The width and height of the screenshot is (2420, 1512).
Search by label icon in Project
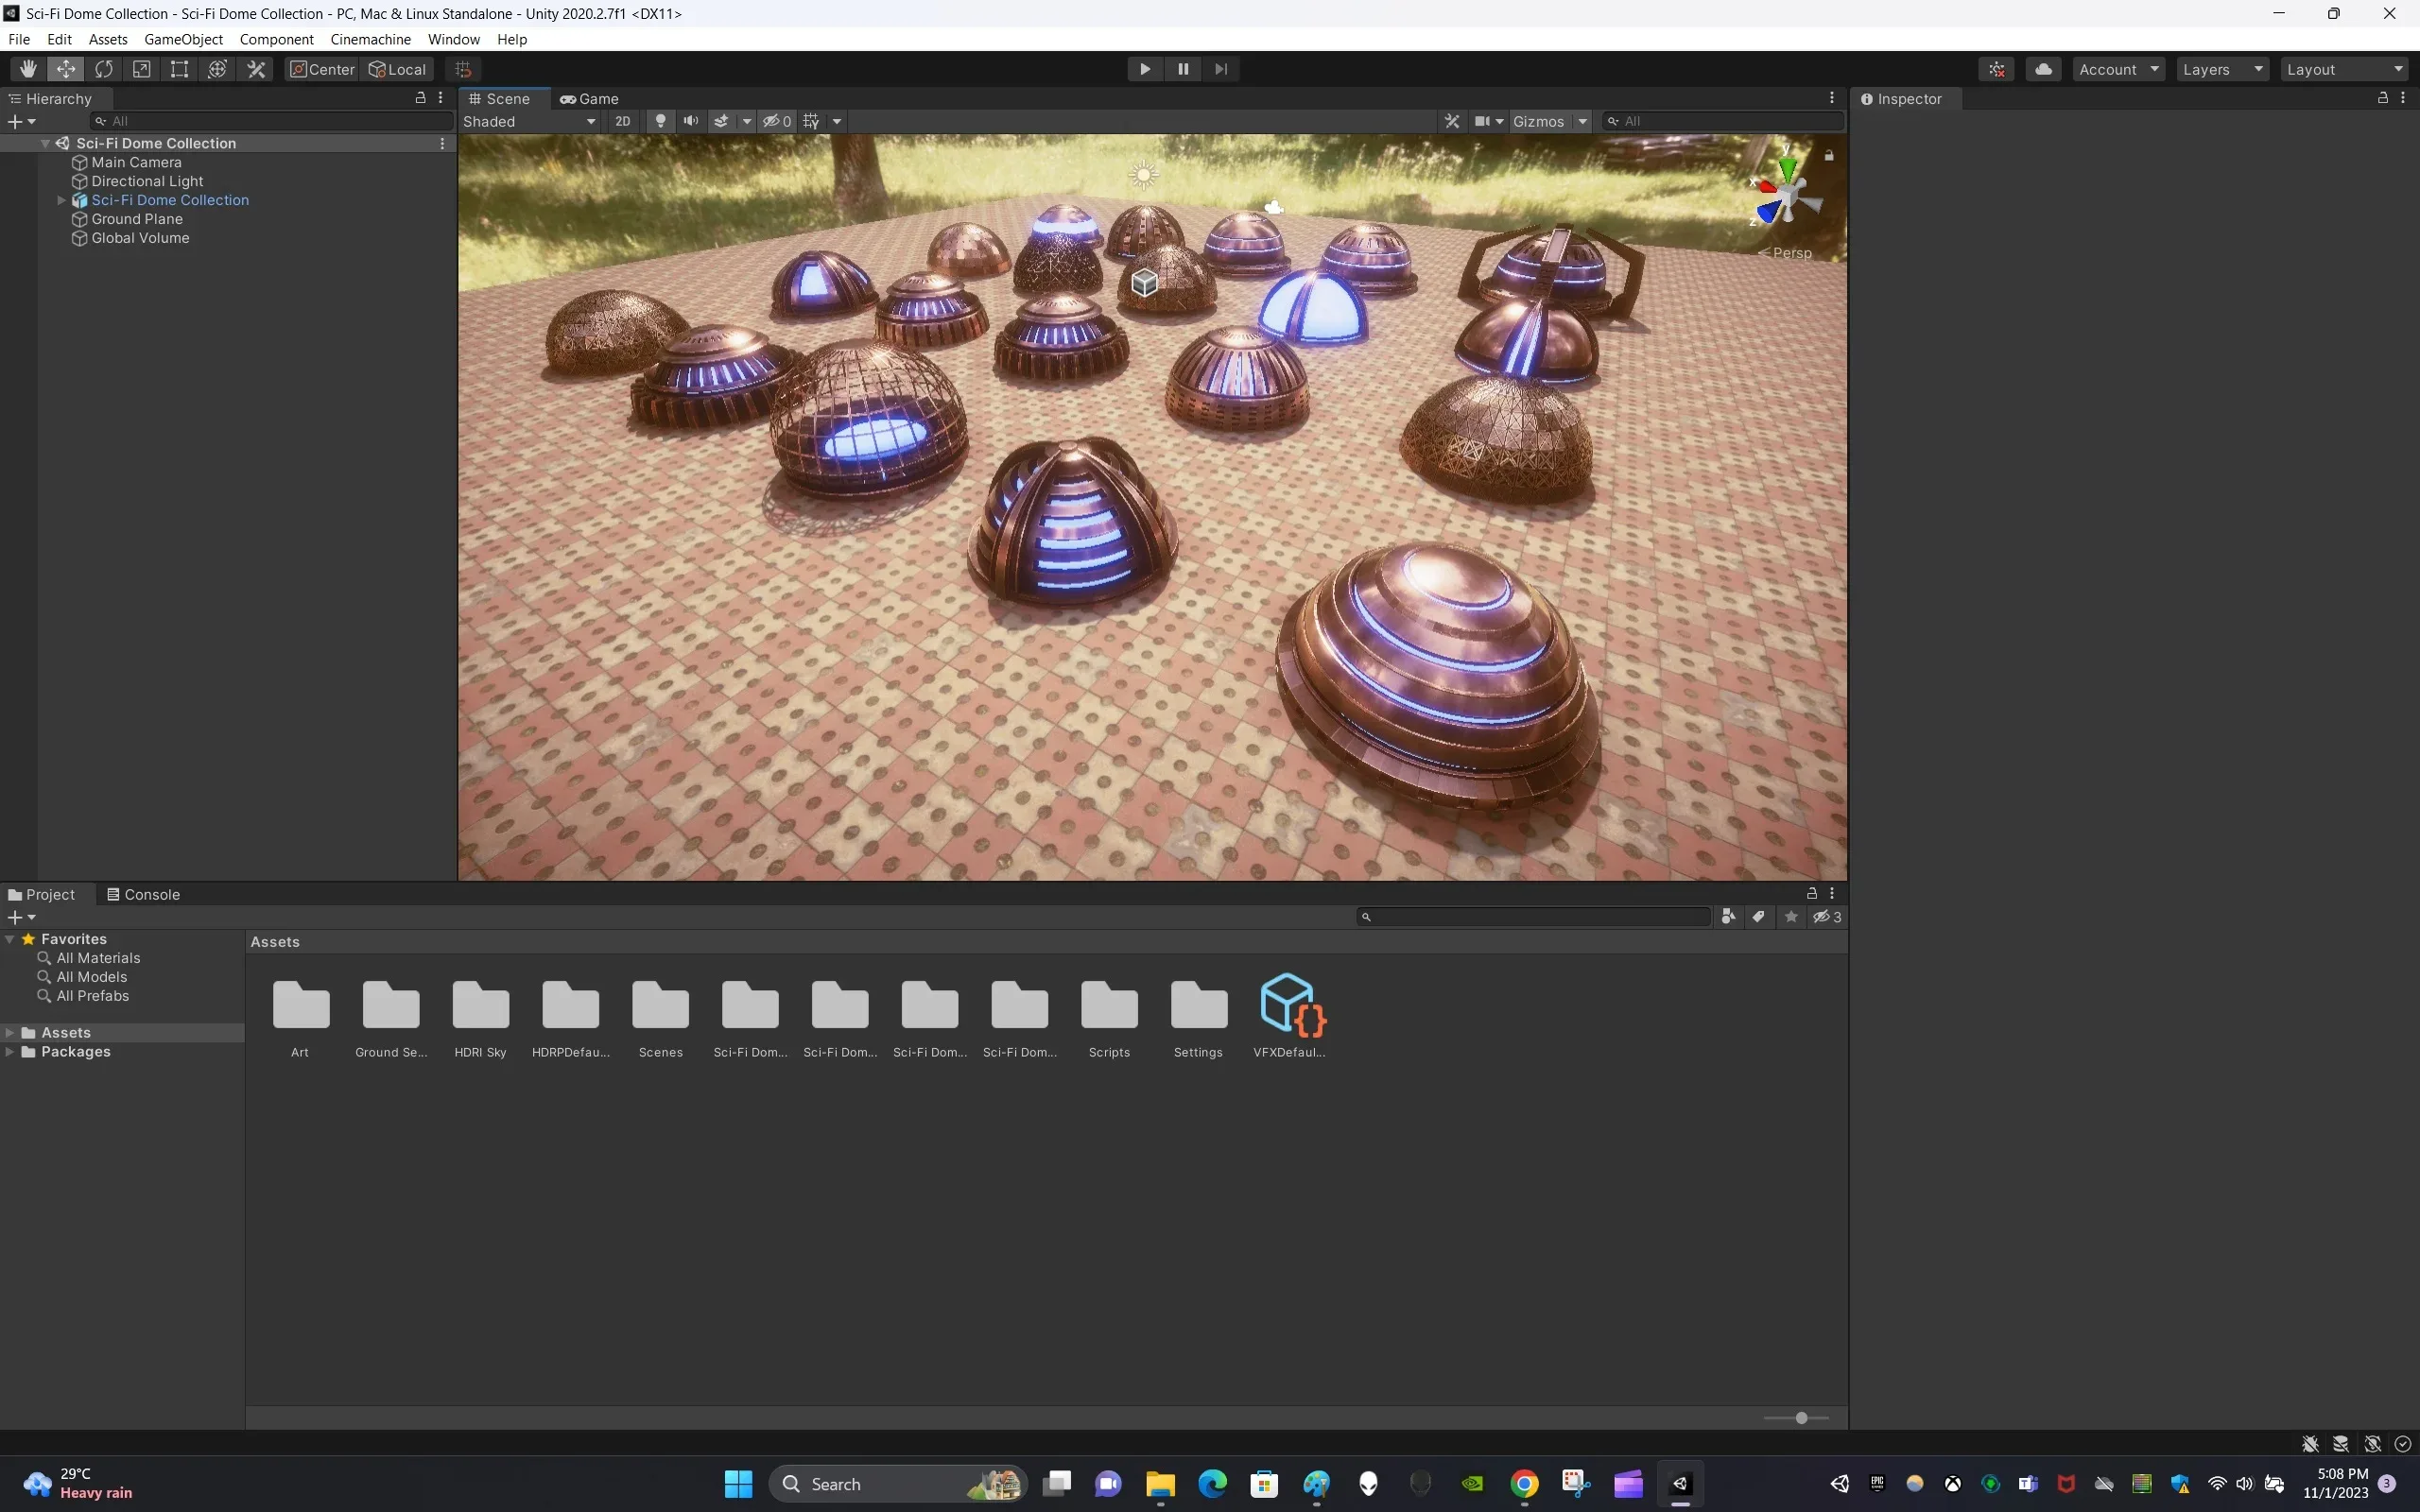(x=1759, y=917)
